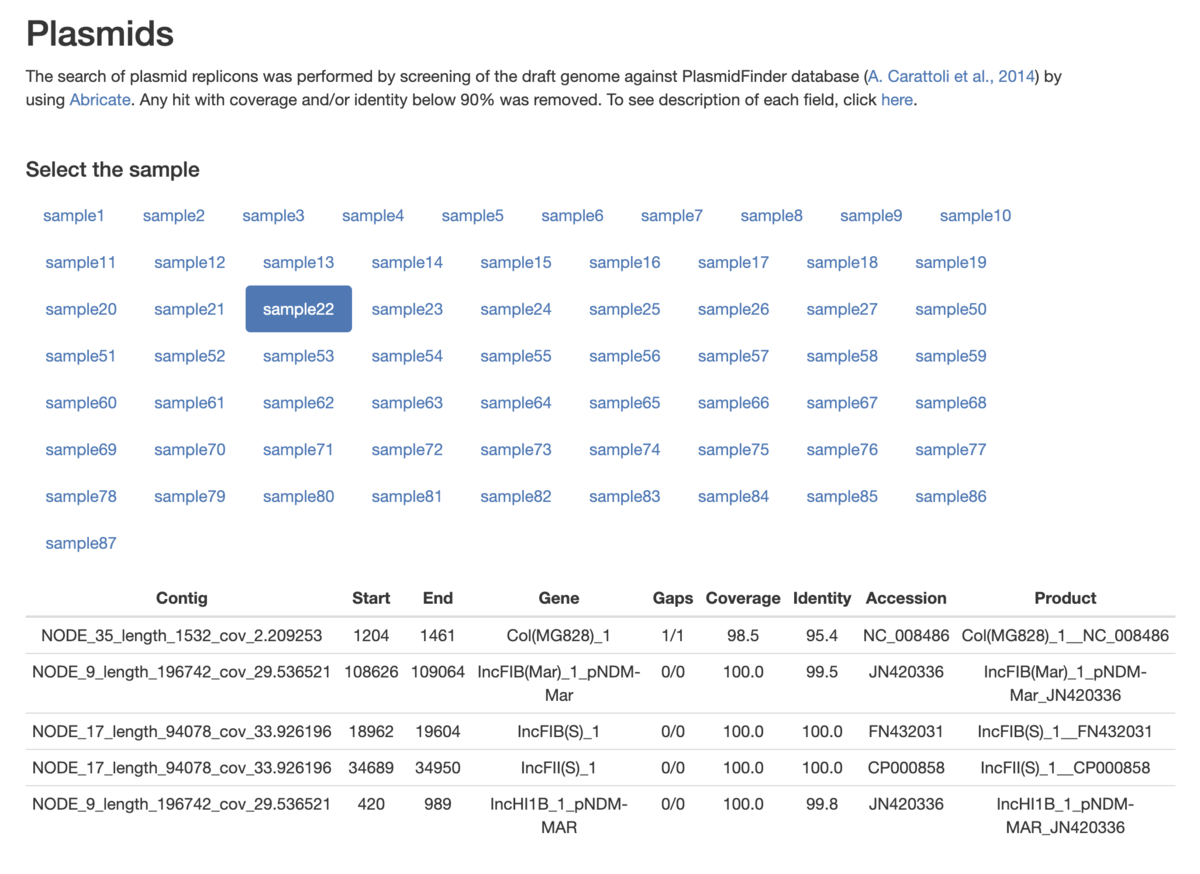Click the end value 109064

[438, 672]
